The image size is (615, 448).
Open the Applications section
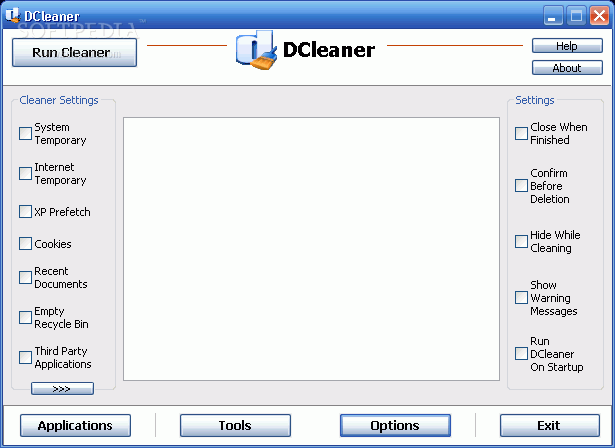point(75,426)
